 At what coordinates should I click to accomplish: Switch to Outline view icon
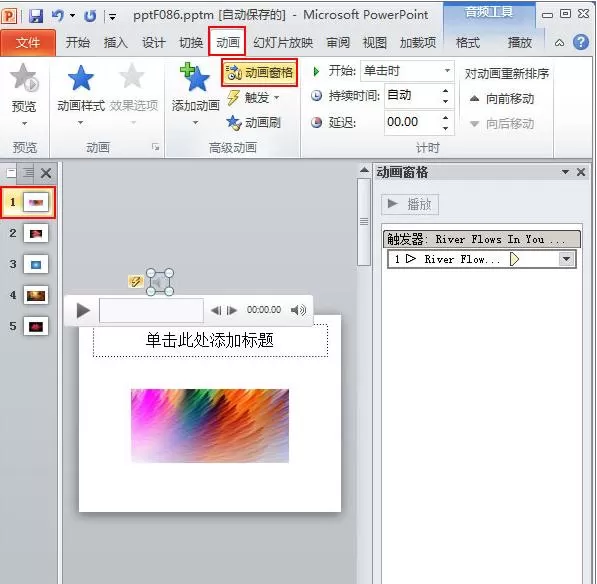point(29,173)
